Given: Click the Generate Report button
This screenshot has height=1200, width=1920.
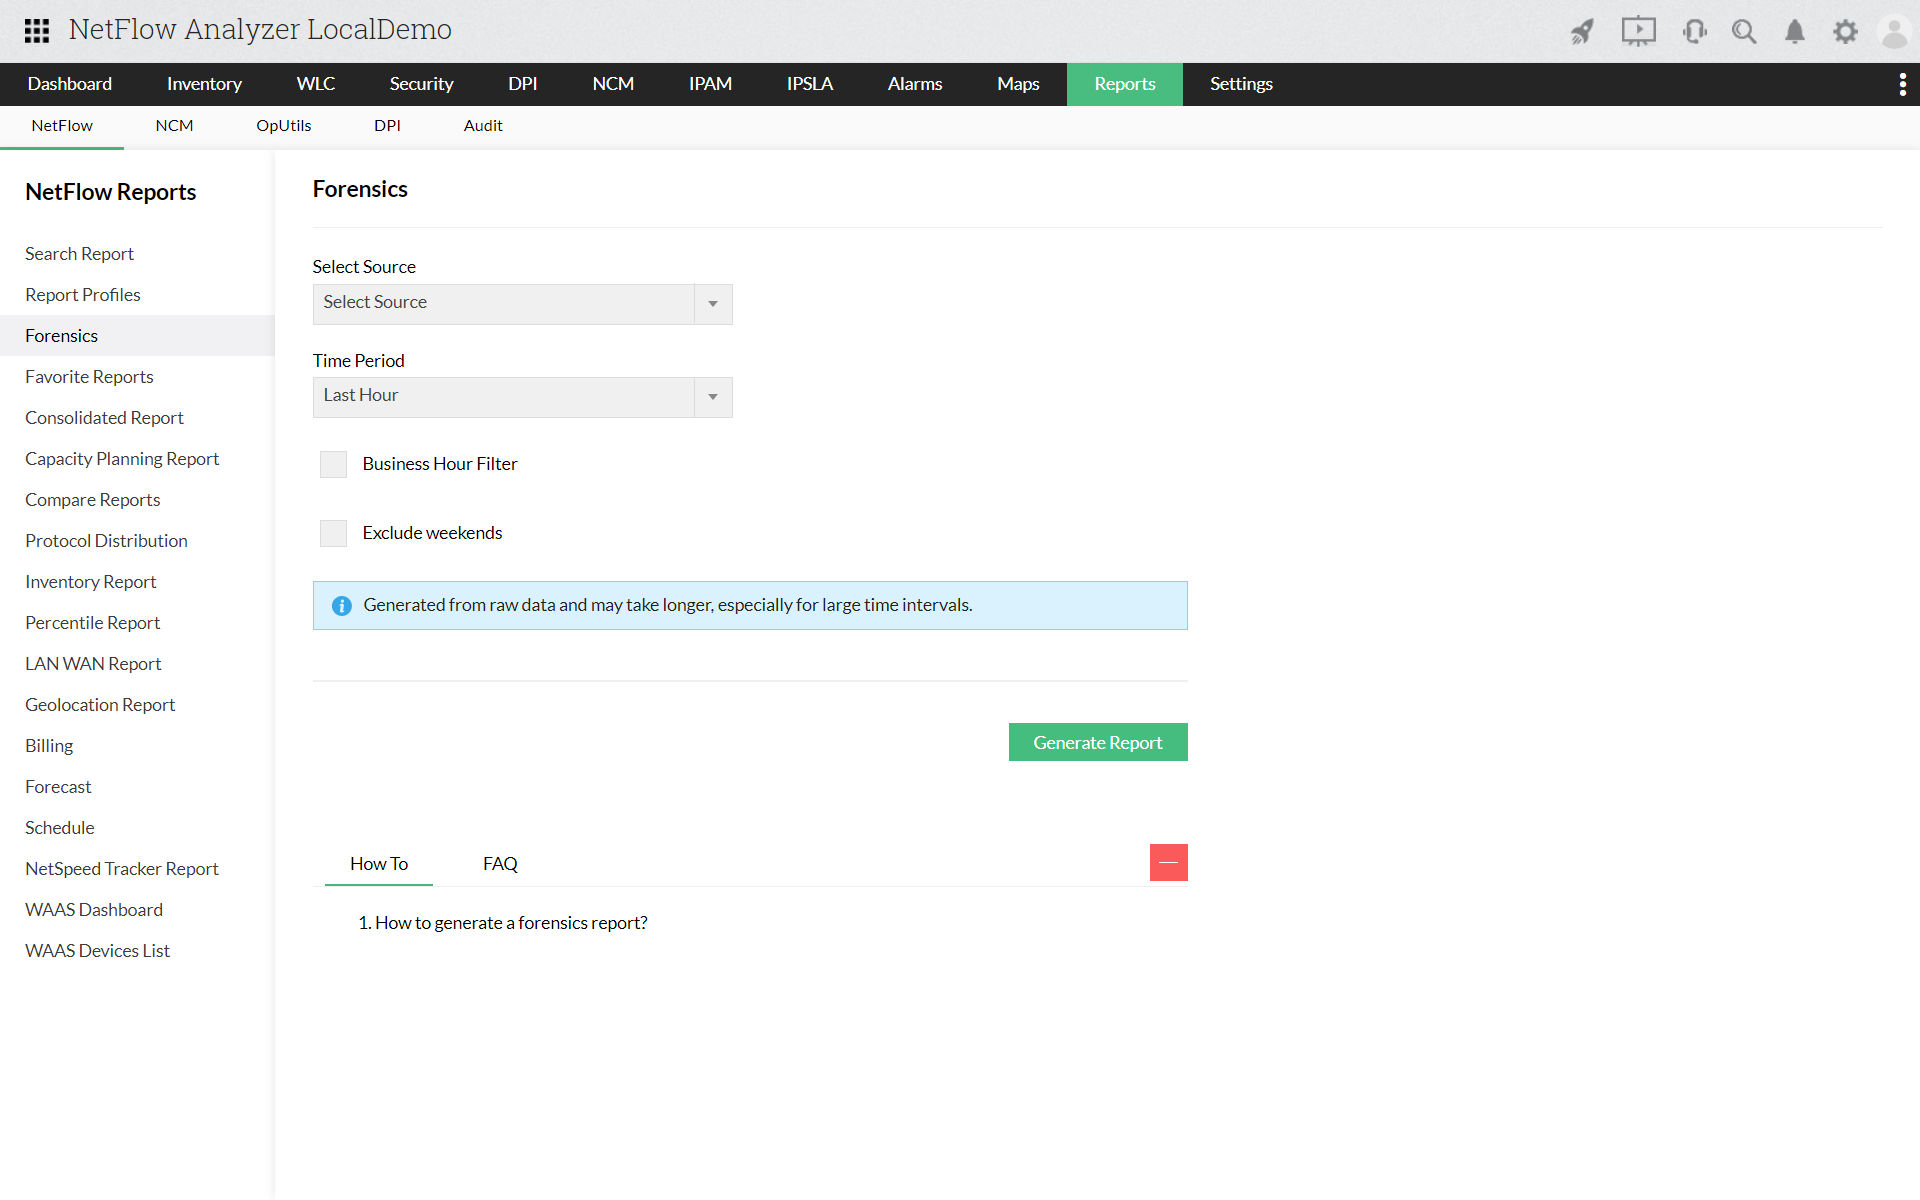Looking at the screenshot, I should [1097, 742].
